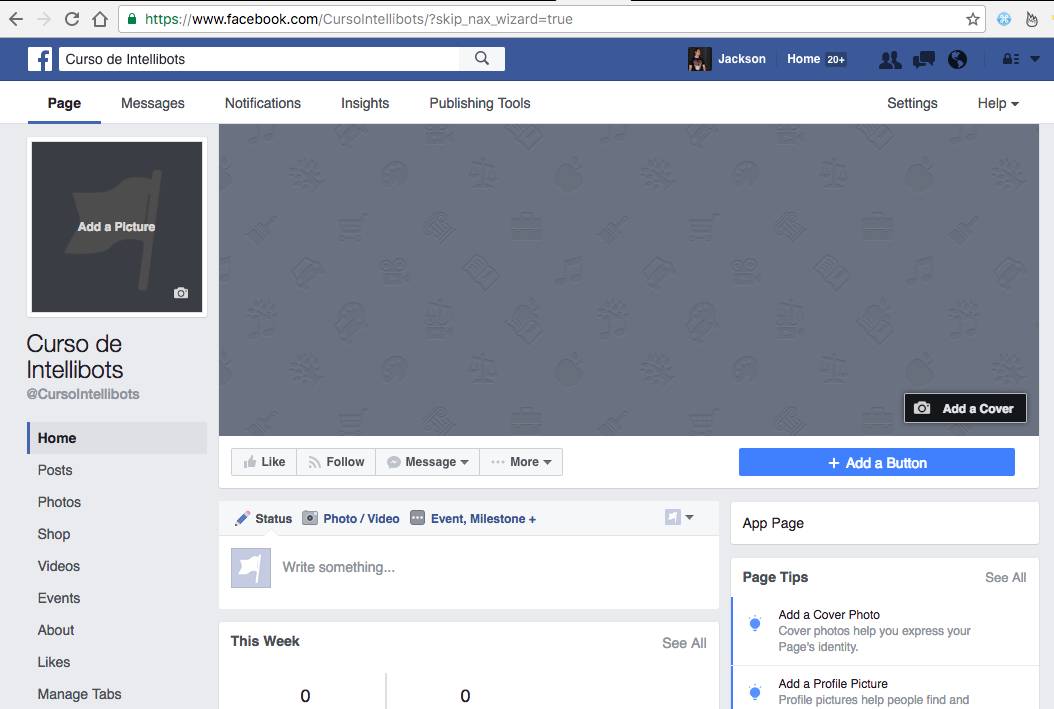
Task: Click the Add a Button button
Action: (876, 461)
